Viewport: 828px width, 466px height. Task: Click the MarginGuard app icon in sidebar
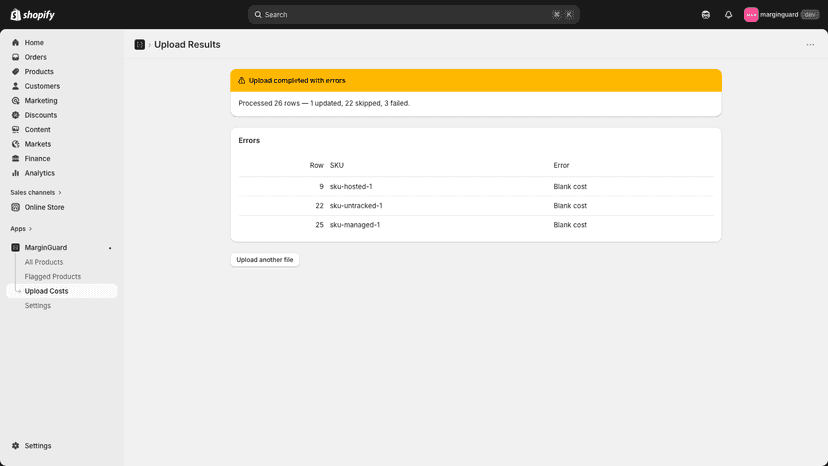[15, 247]
